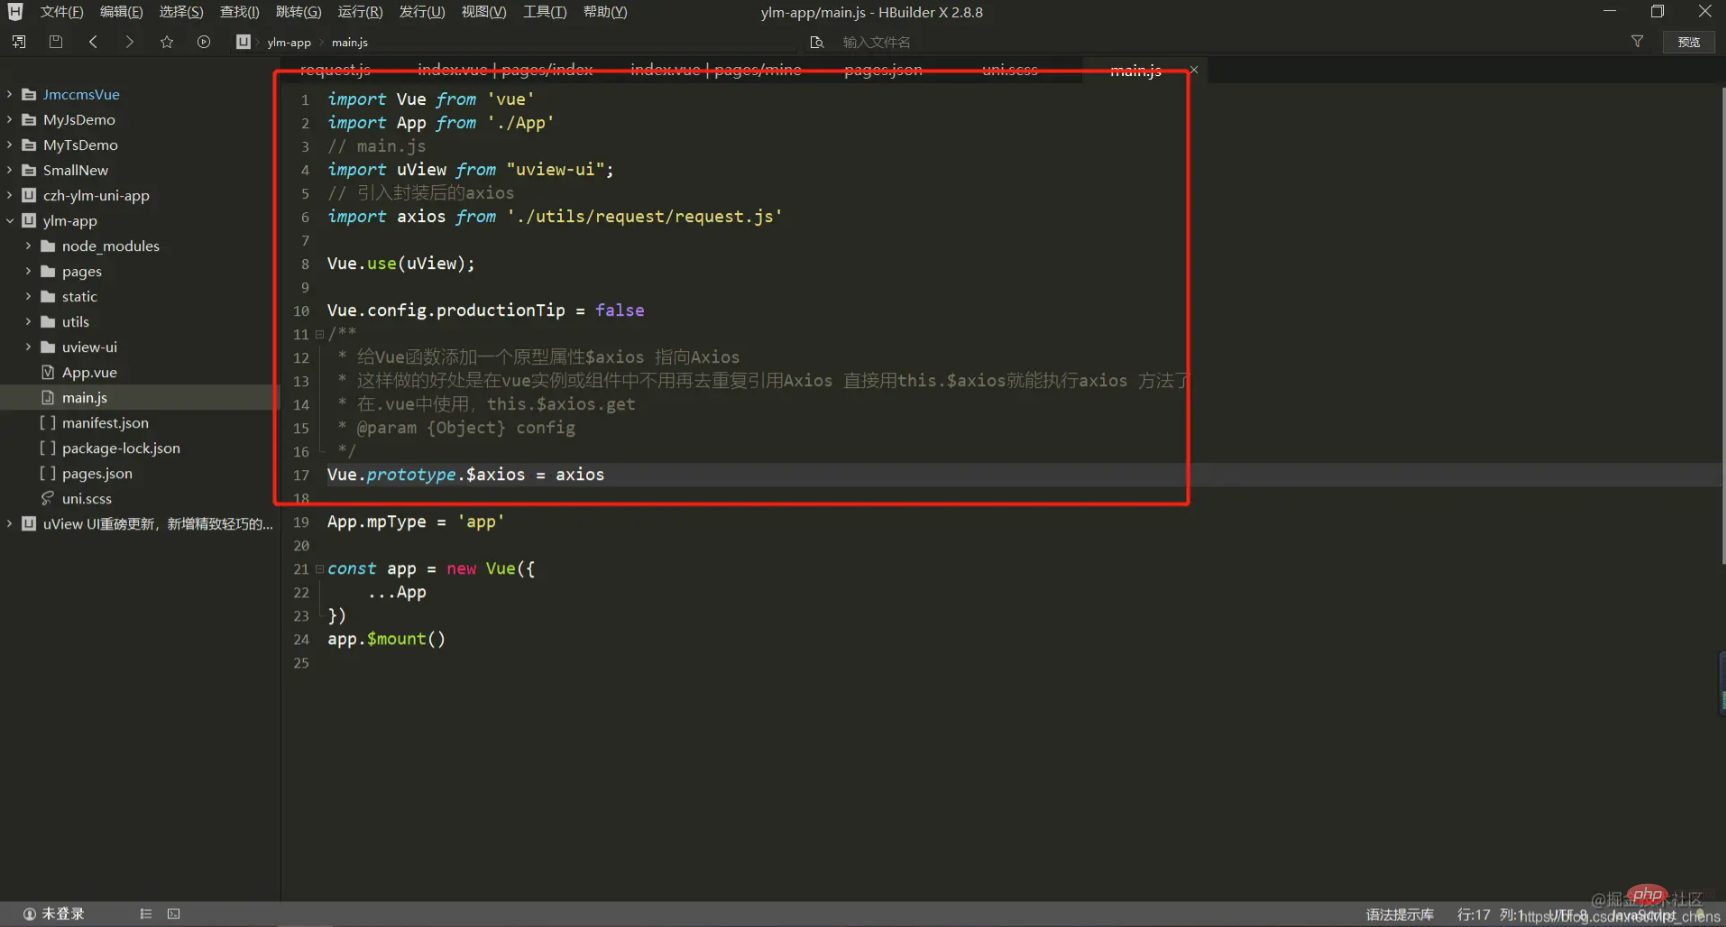The height and width of the screenshot is (927, 1726).
Task: Click the HBuilder X logo icon
Action: (x=15, y=12)
